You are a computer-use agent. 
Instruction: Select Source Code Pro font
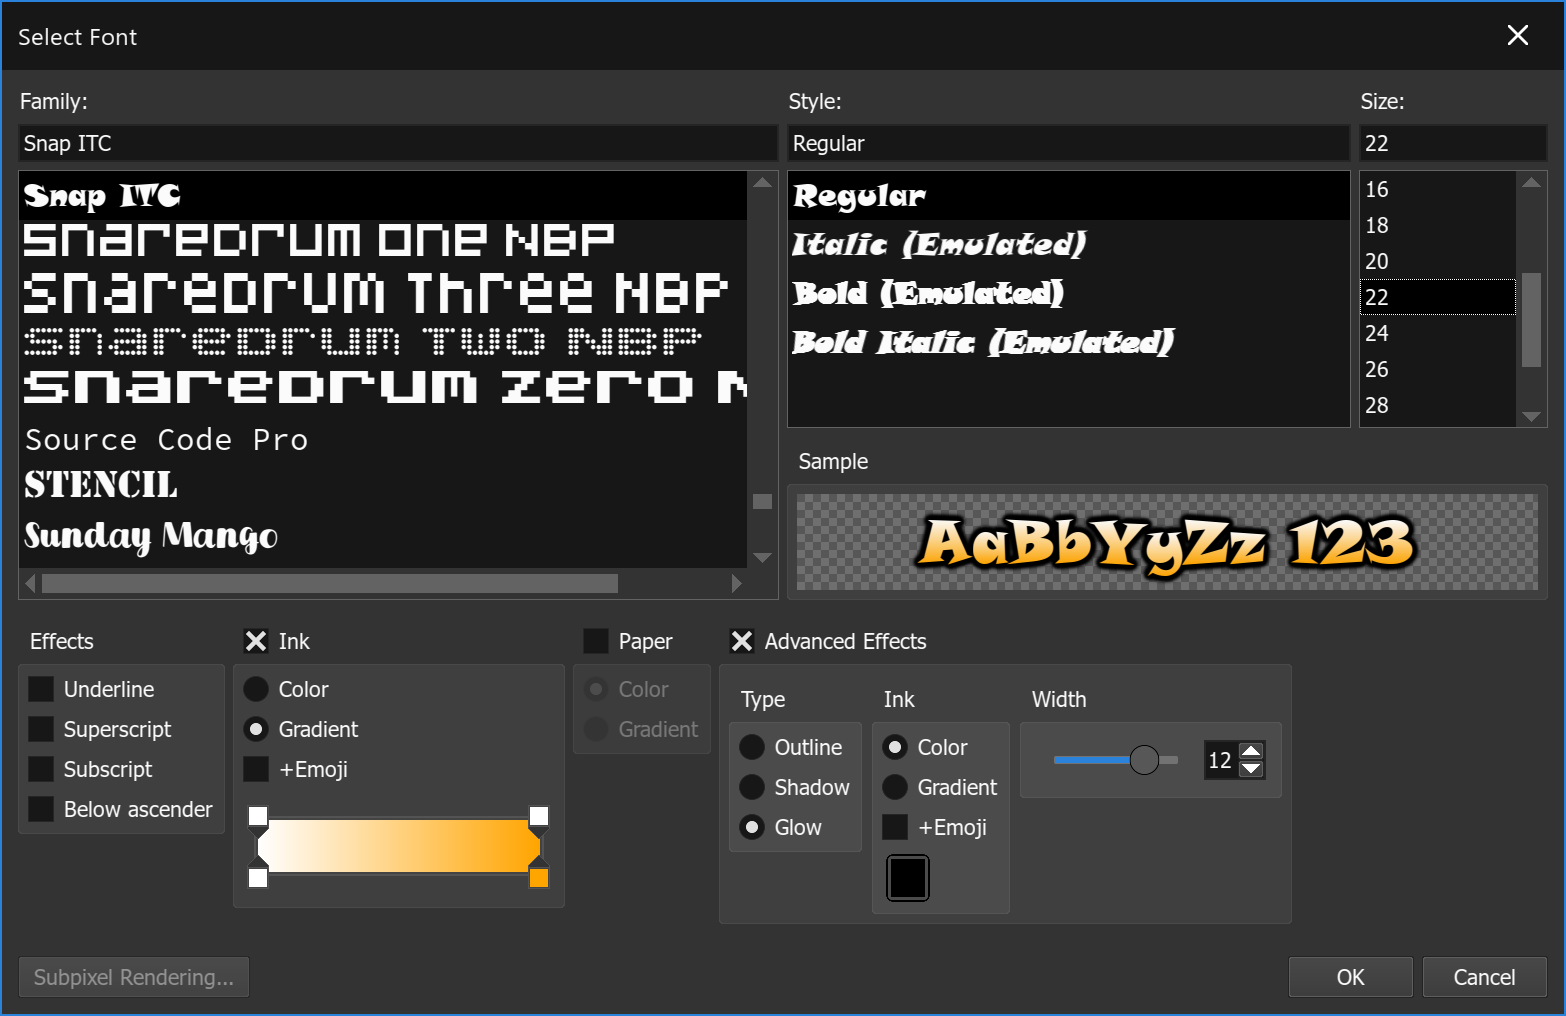tap(383, 440)
